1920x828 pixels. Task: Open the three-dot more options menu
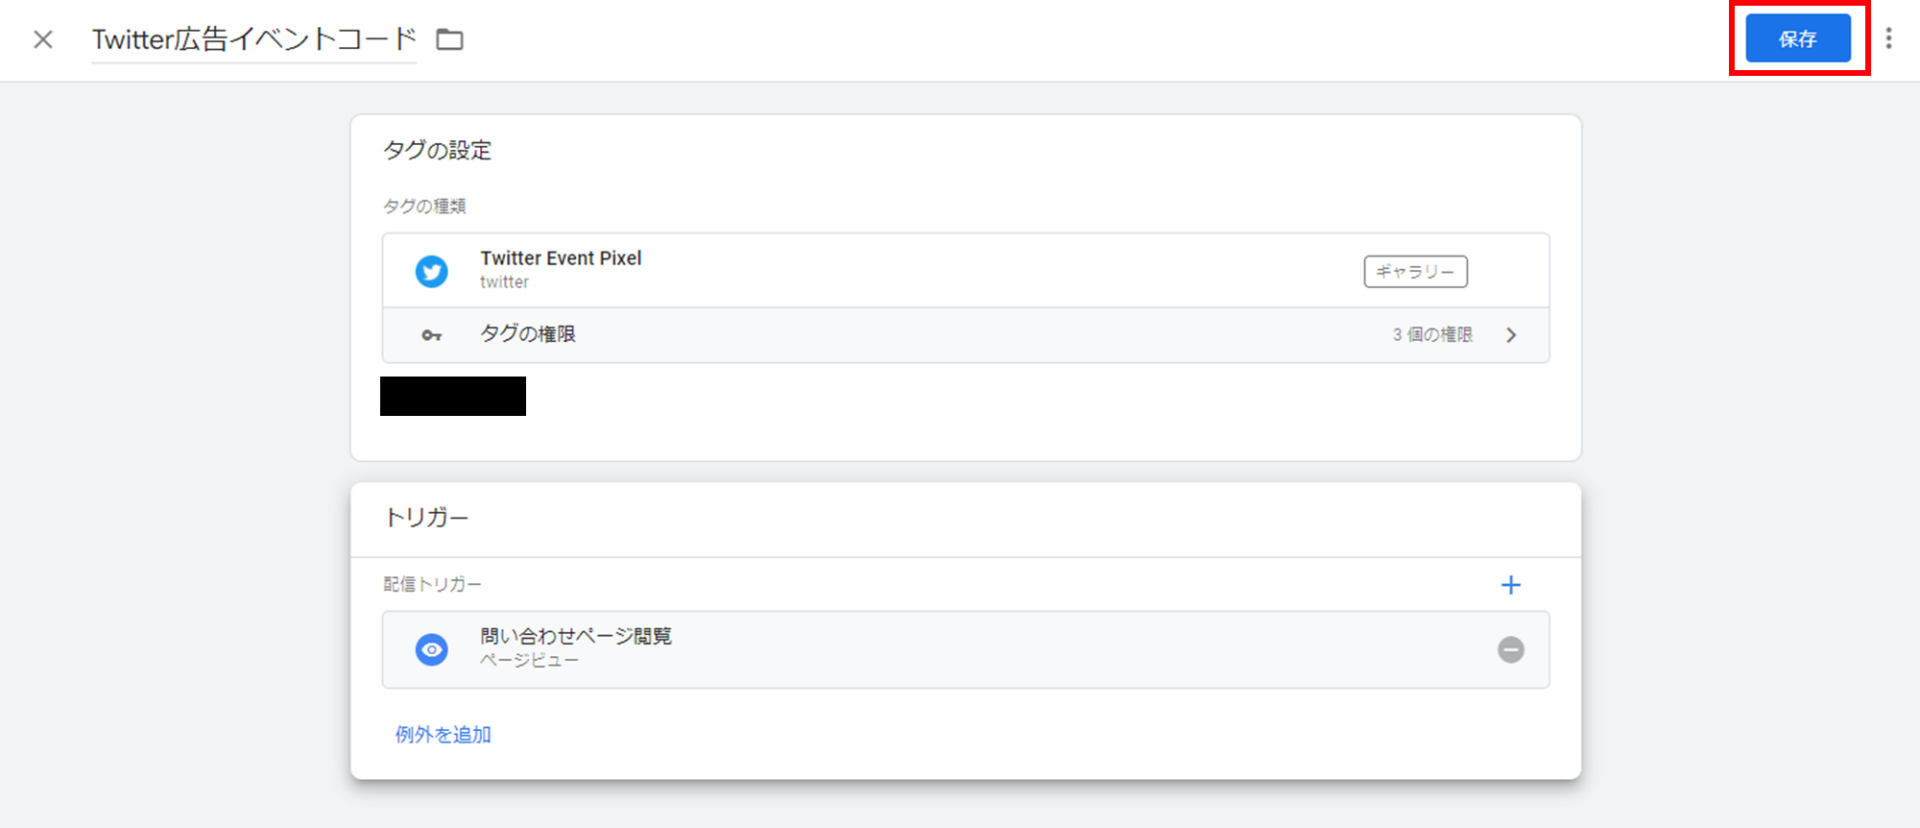click(1889, 39)
